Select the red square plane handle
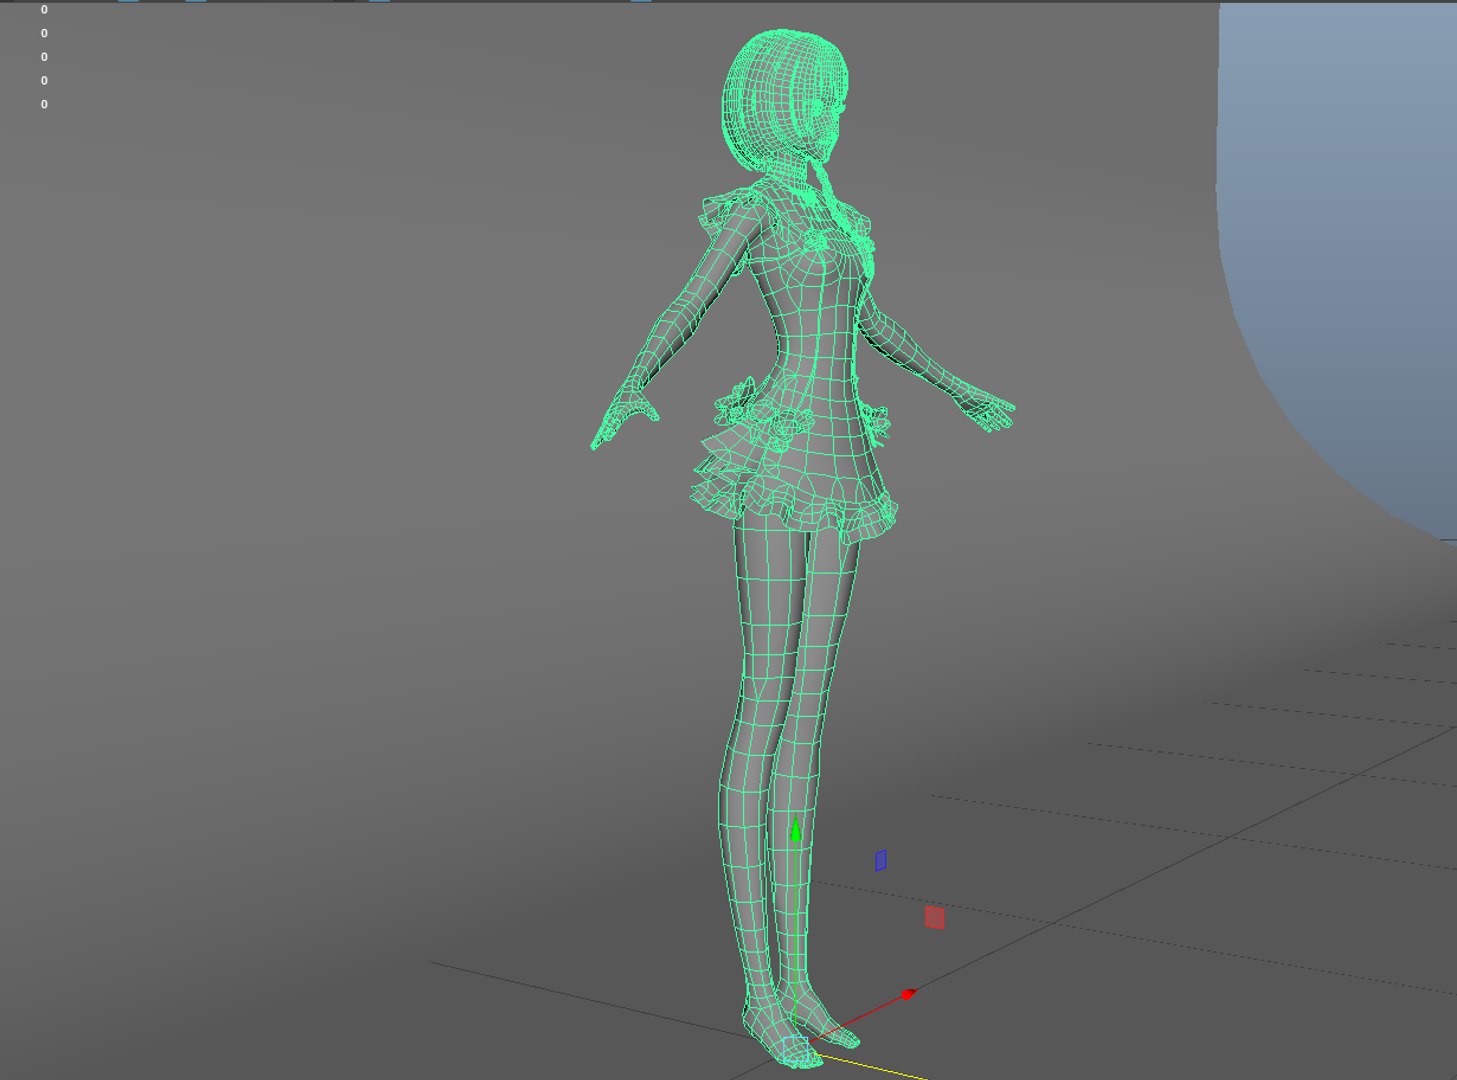This screenshot has height=1080, width=1457. 934,918
